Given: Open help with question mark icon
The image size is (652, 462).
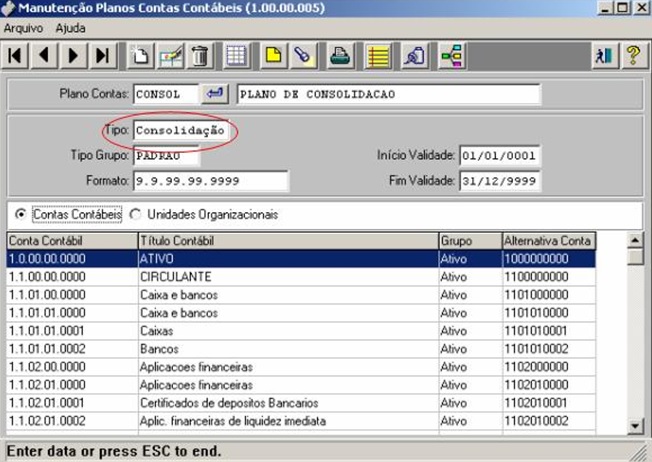Looking at the screenshot, I should pyautogui.click(x=634, y=55).
